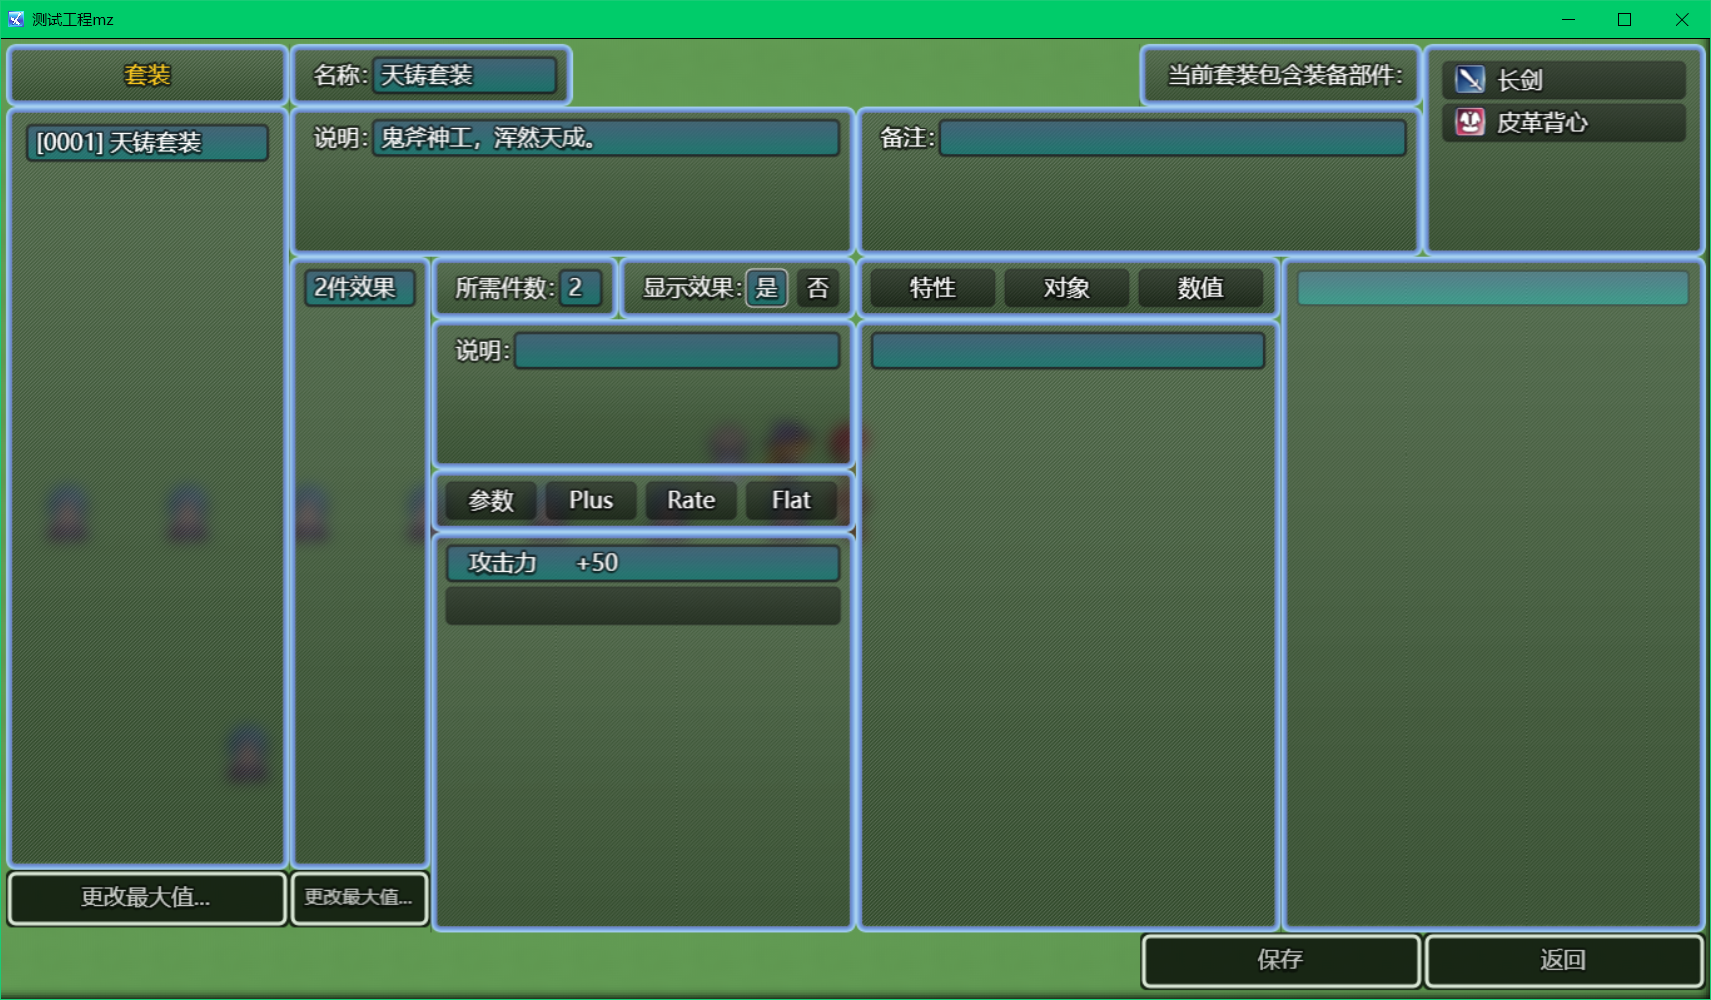This screenshot has width=1711, height=1000.
Task: Minimize the 测试工程mz window
Action: 1568,19
